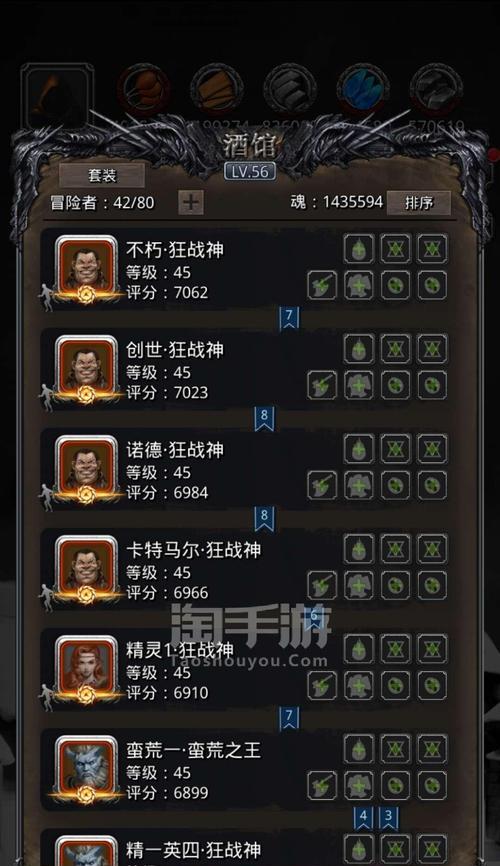Click the plus icon beside adventurer count
Image resolution: width=500 pixels, height=866 pixels.
coord(191,202)
